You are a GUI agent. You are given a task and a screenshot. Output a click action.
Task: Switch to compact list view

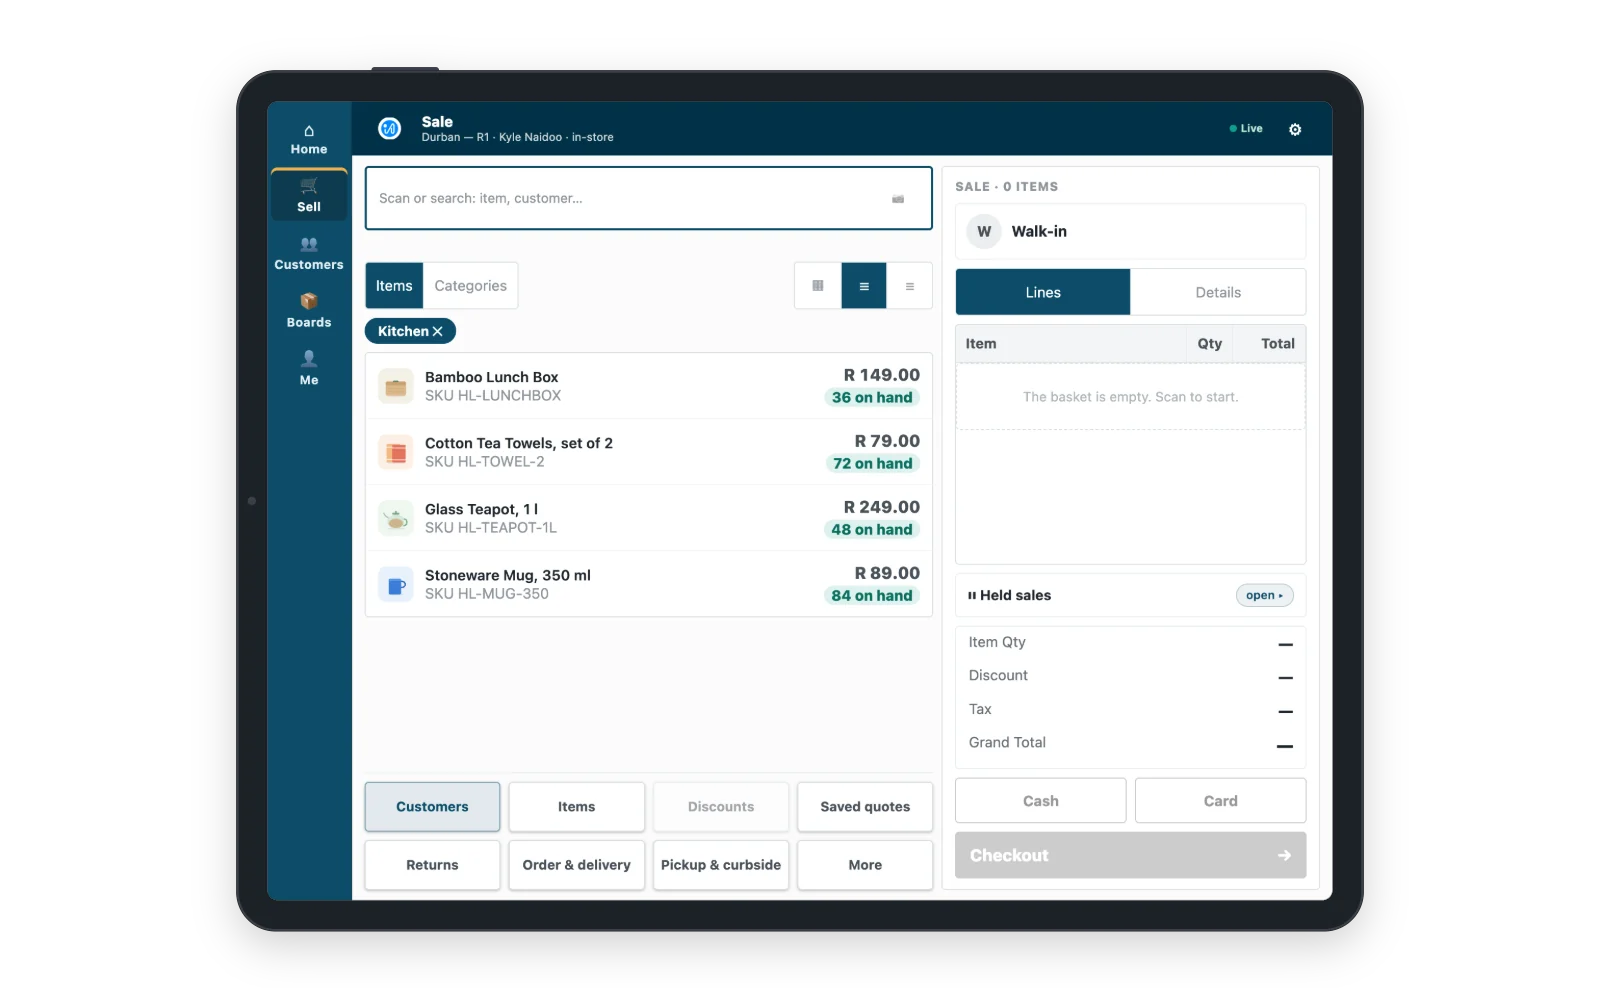[x=910, y=286]
